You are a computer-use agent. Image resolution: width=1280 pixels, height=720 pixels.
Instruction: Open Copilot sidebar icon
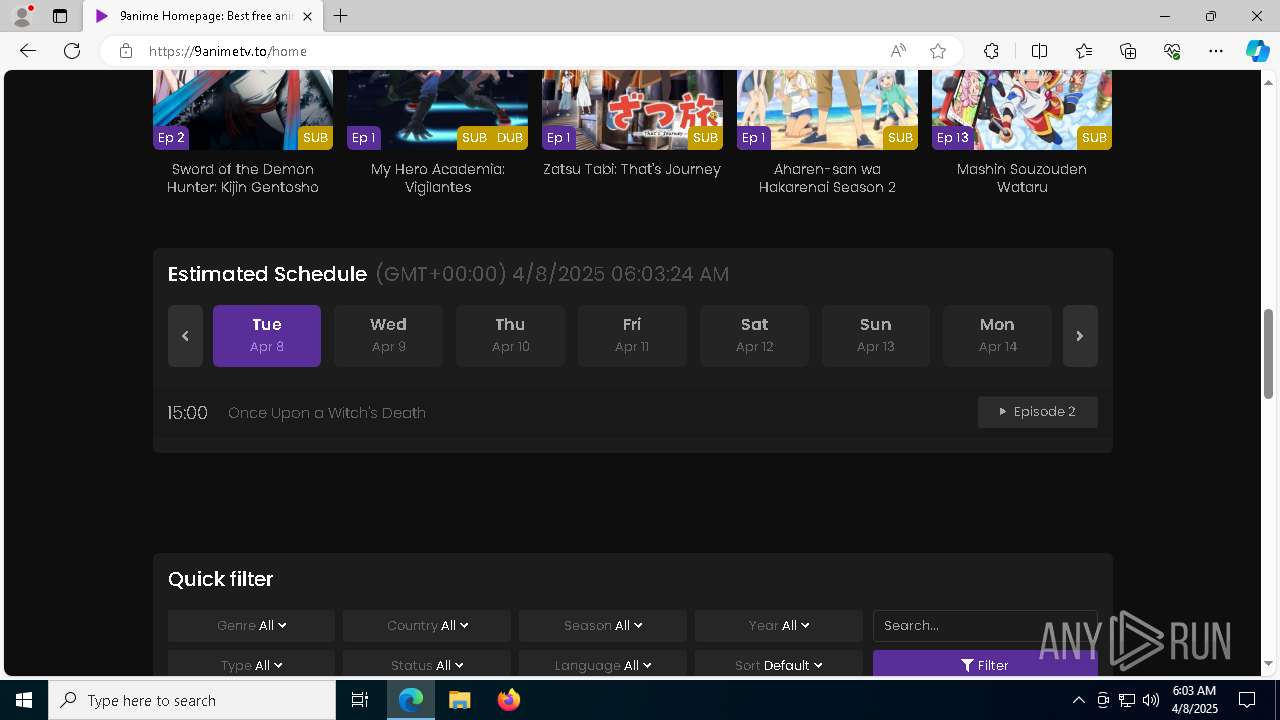click(x=1257, y=51)
